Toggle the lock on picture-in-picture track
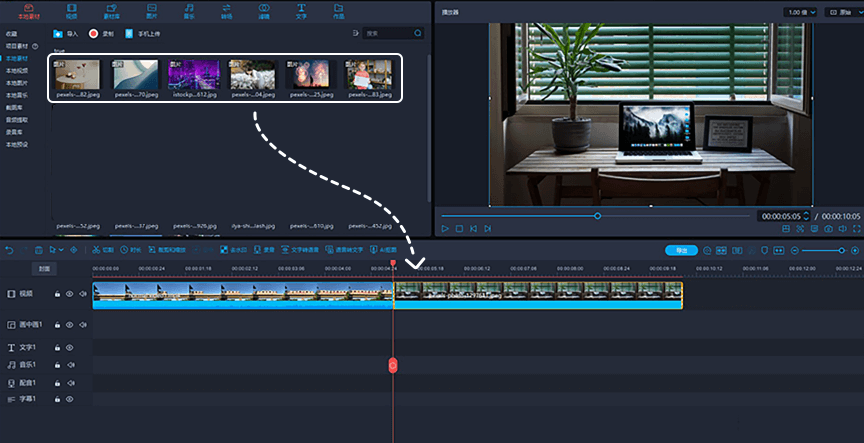This screenshot has width=864, height=443. click(57, 325)
